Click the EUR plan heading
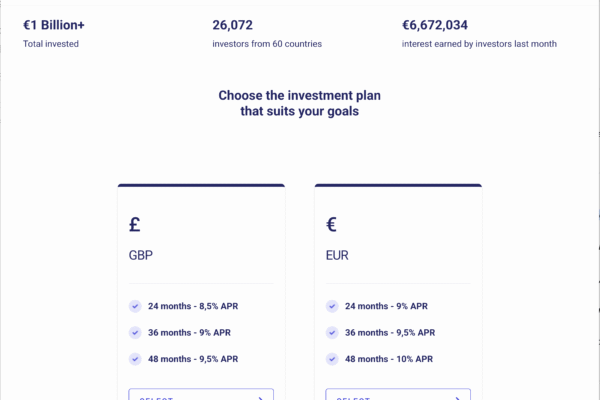600x400 pixels. (x=337, y=255)
